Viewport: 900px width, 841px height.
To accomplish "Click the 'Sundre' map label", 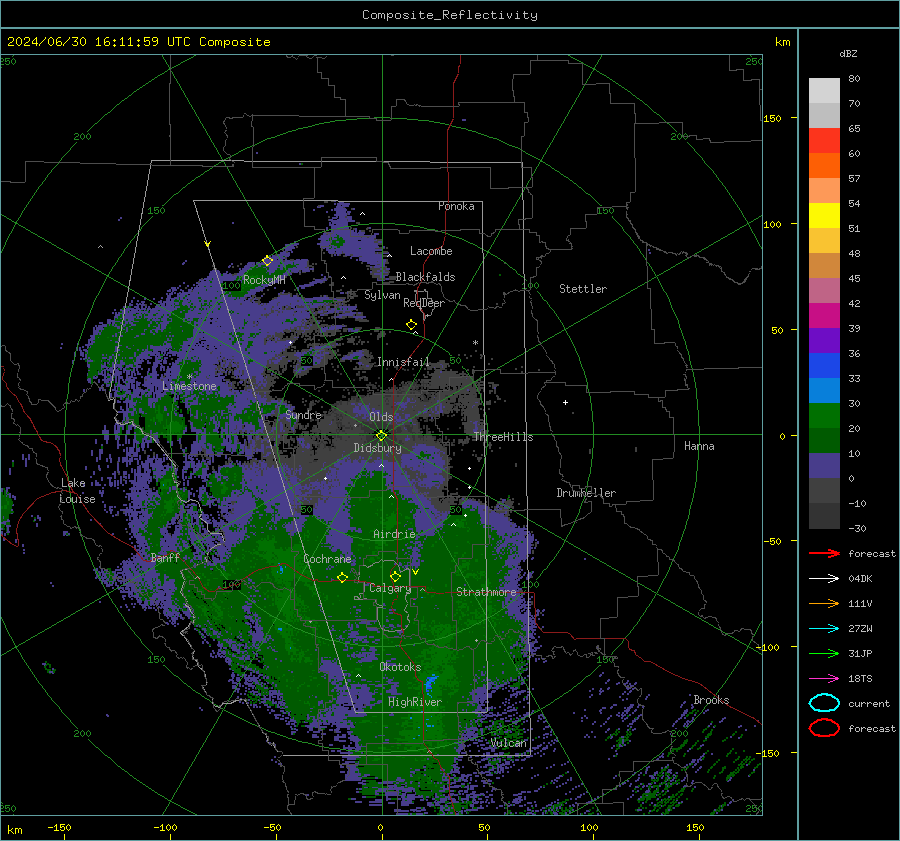I will click(x=303, y=414).
